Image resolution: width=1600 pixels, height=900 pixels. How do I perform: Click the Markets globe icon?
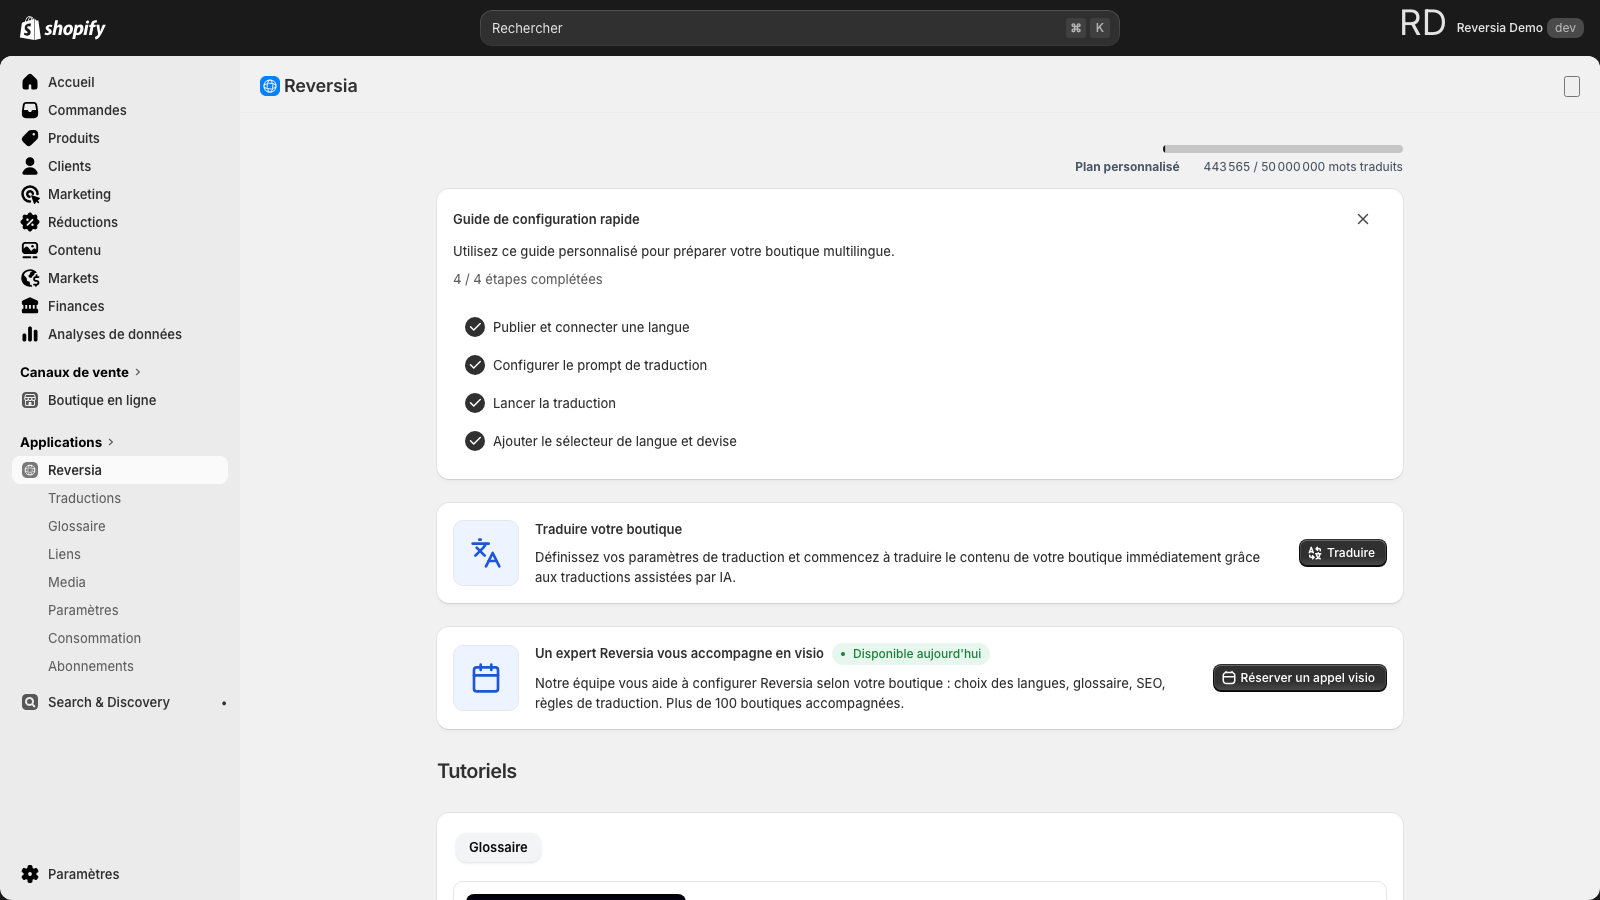30,278
